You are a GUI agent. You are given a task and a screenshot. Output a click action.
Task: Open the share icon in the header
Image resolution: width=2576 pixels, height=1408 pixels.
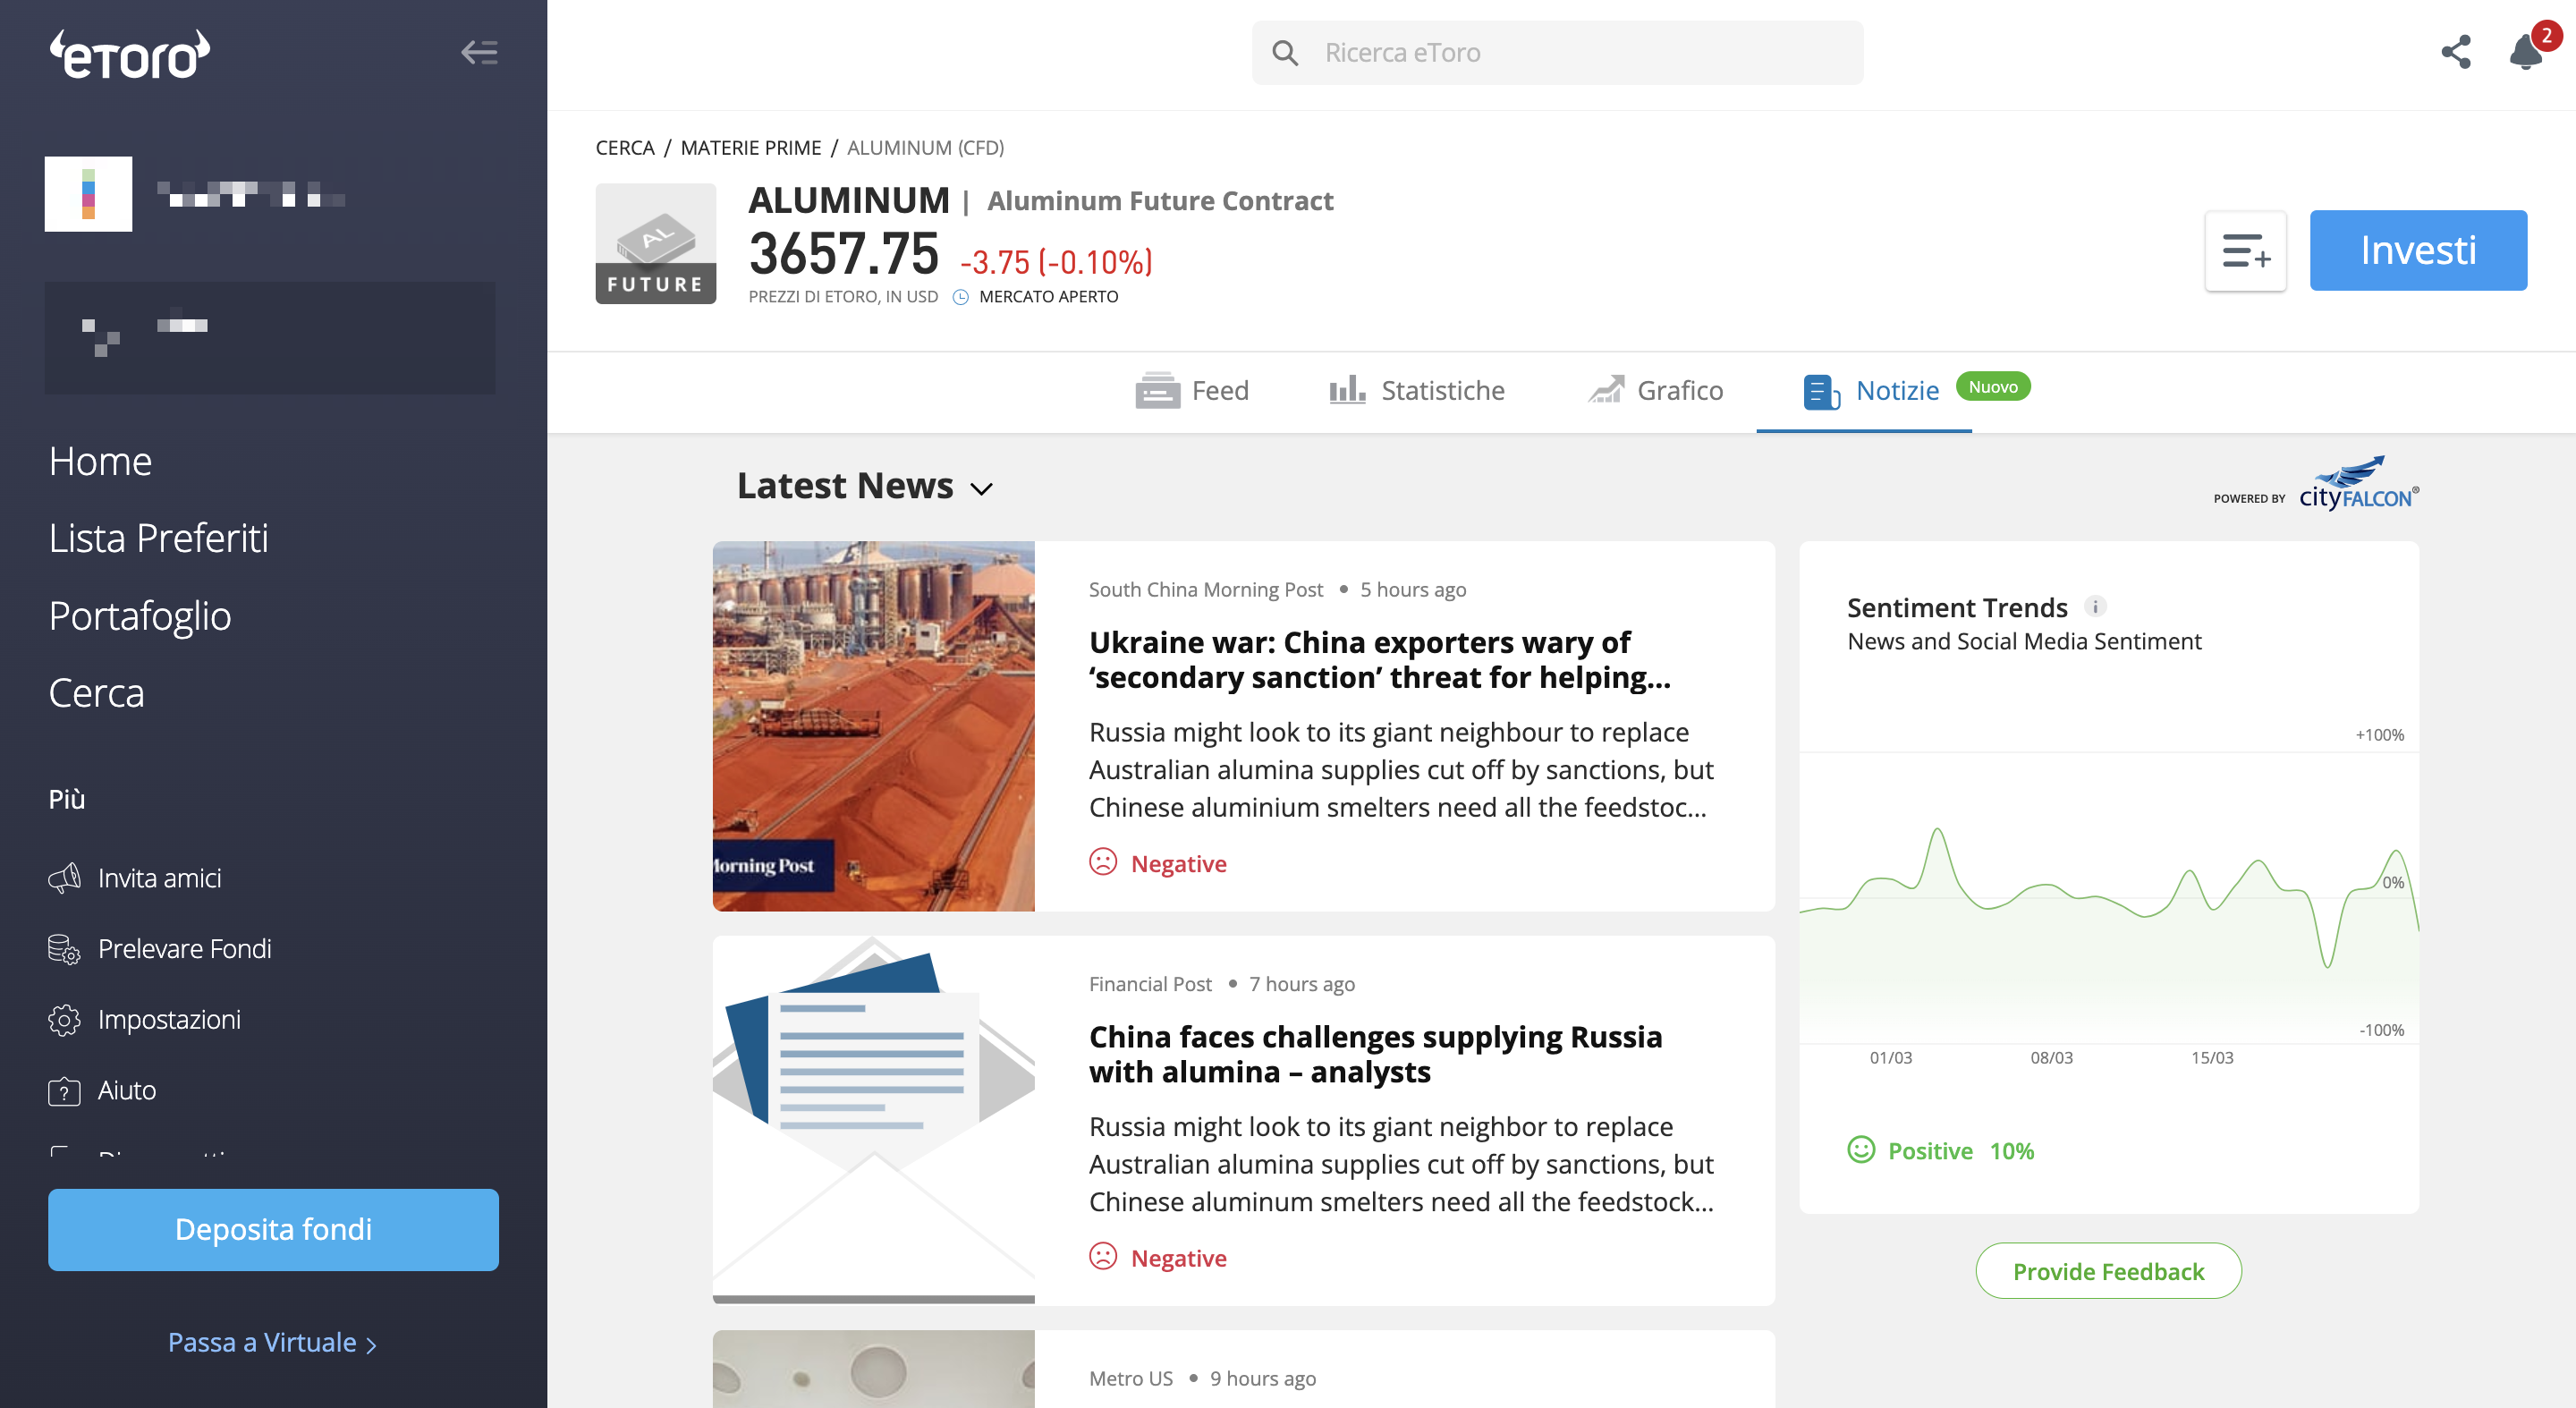2455,52
